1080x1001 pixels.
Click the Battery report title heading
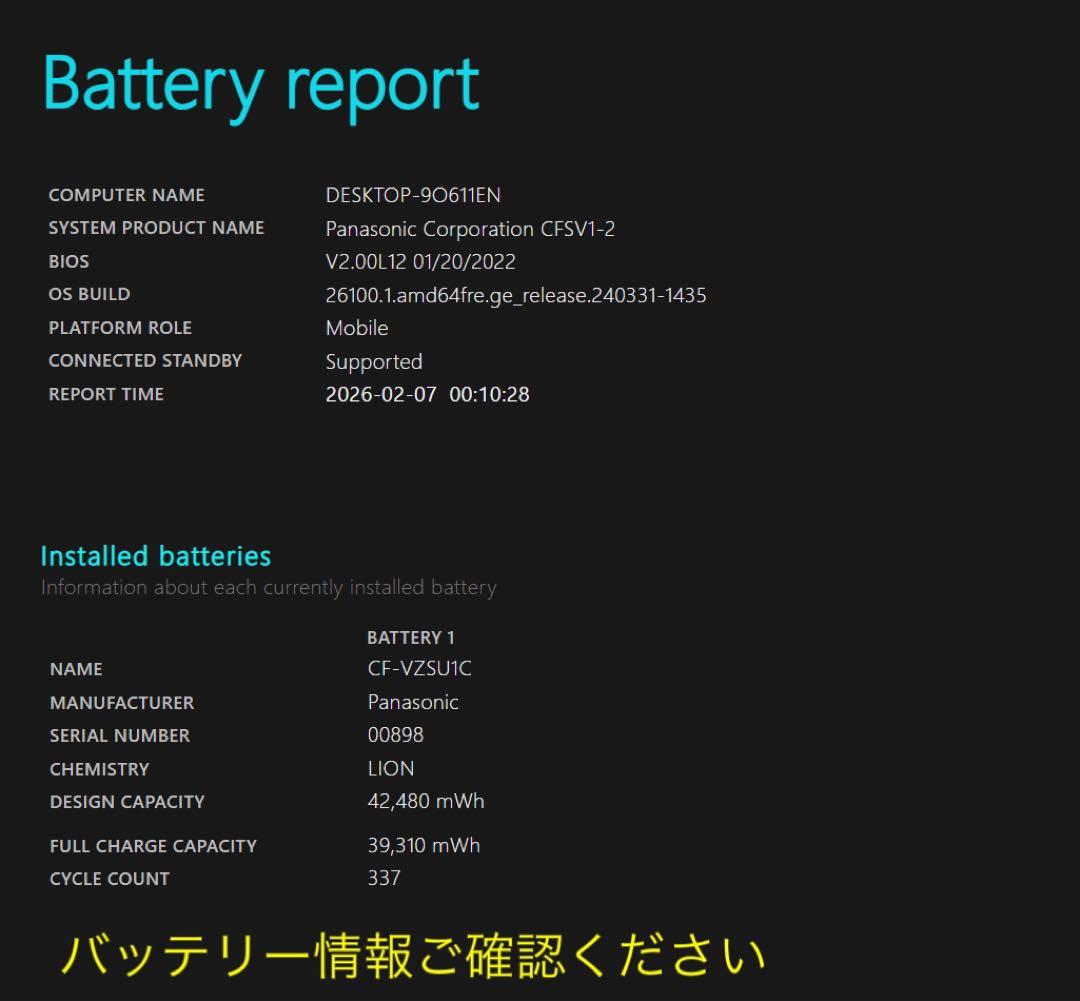[x=258, y=85]
